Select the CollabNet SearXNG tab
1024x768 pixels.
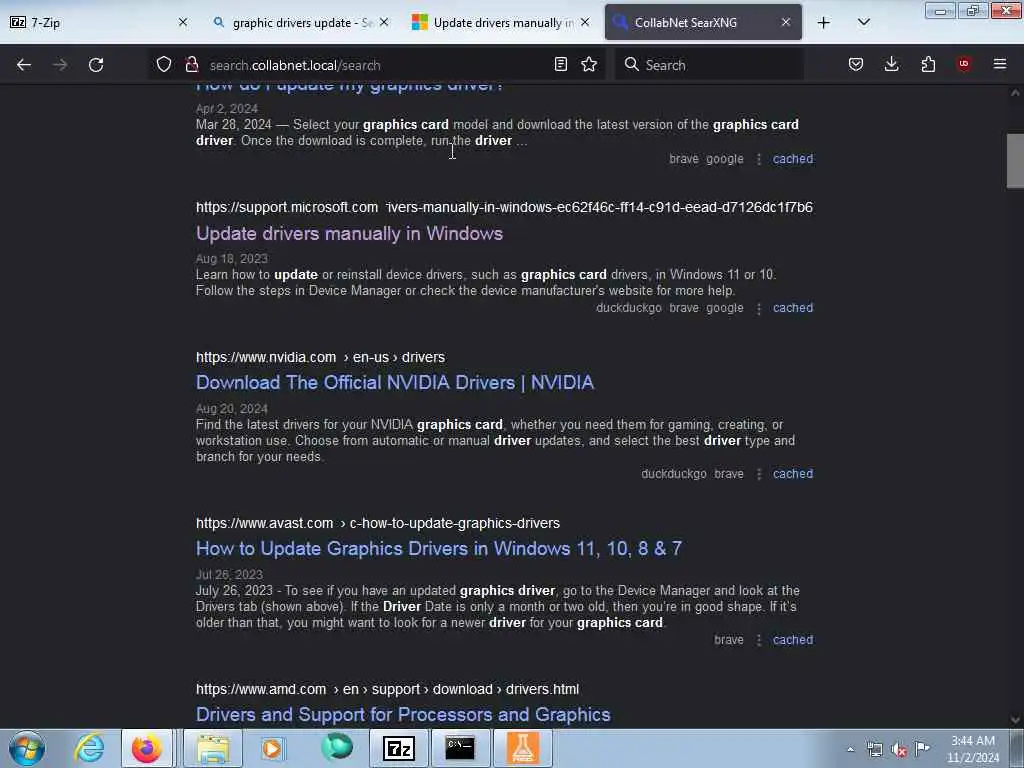pyautogui.click(x=703, y=23)
